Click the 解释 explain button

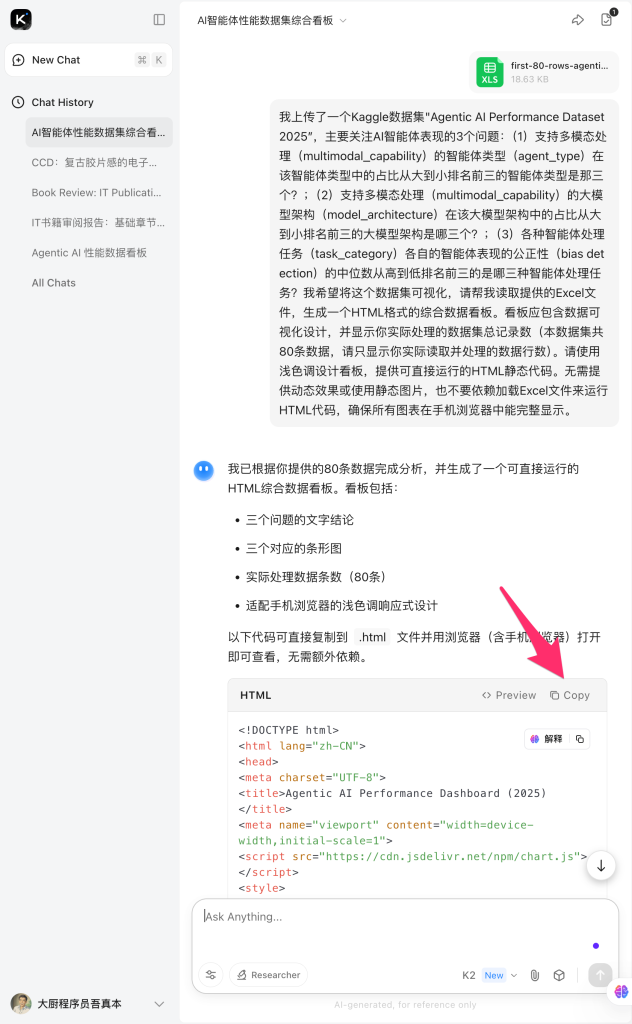click(547, 739)
